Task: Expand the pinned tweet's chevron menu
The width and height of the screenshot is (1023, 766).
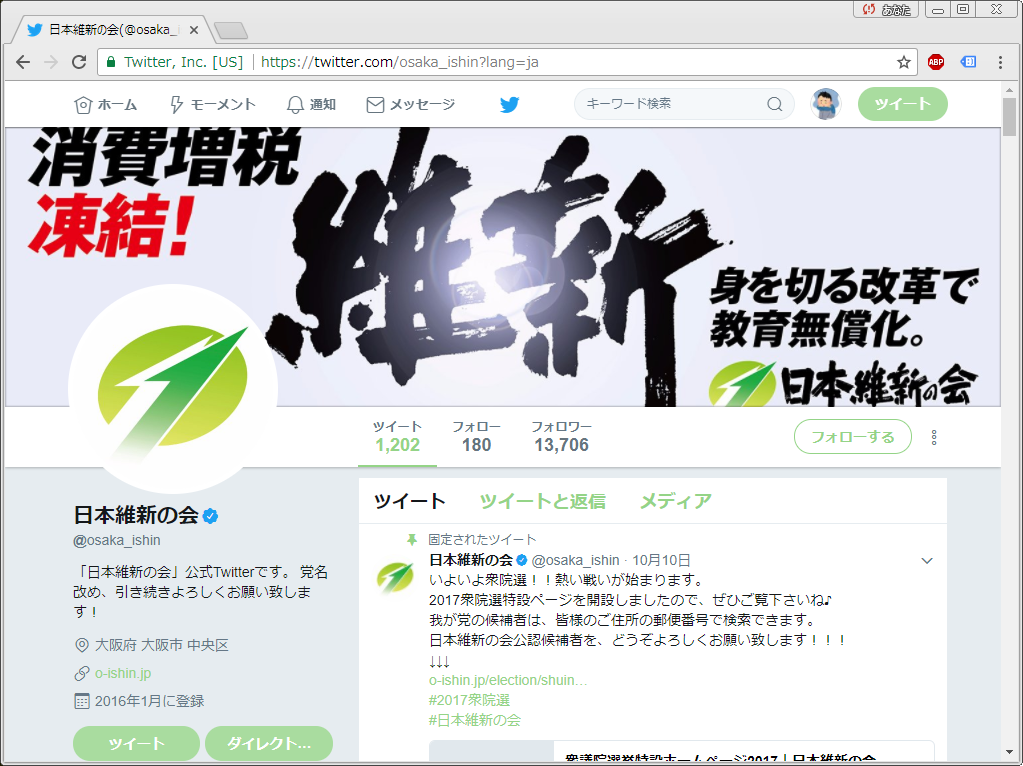Action: [x=926, y=560]
